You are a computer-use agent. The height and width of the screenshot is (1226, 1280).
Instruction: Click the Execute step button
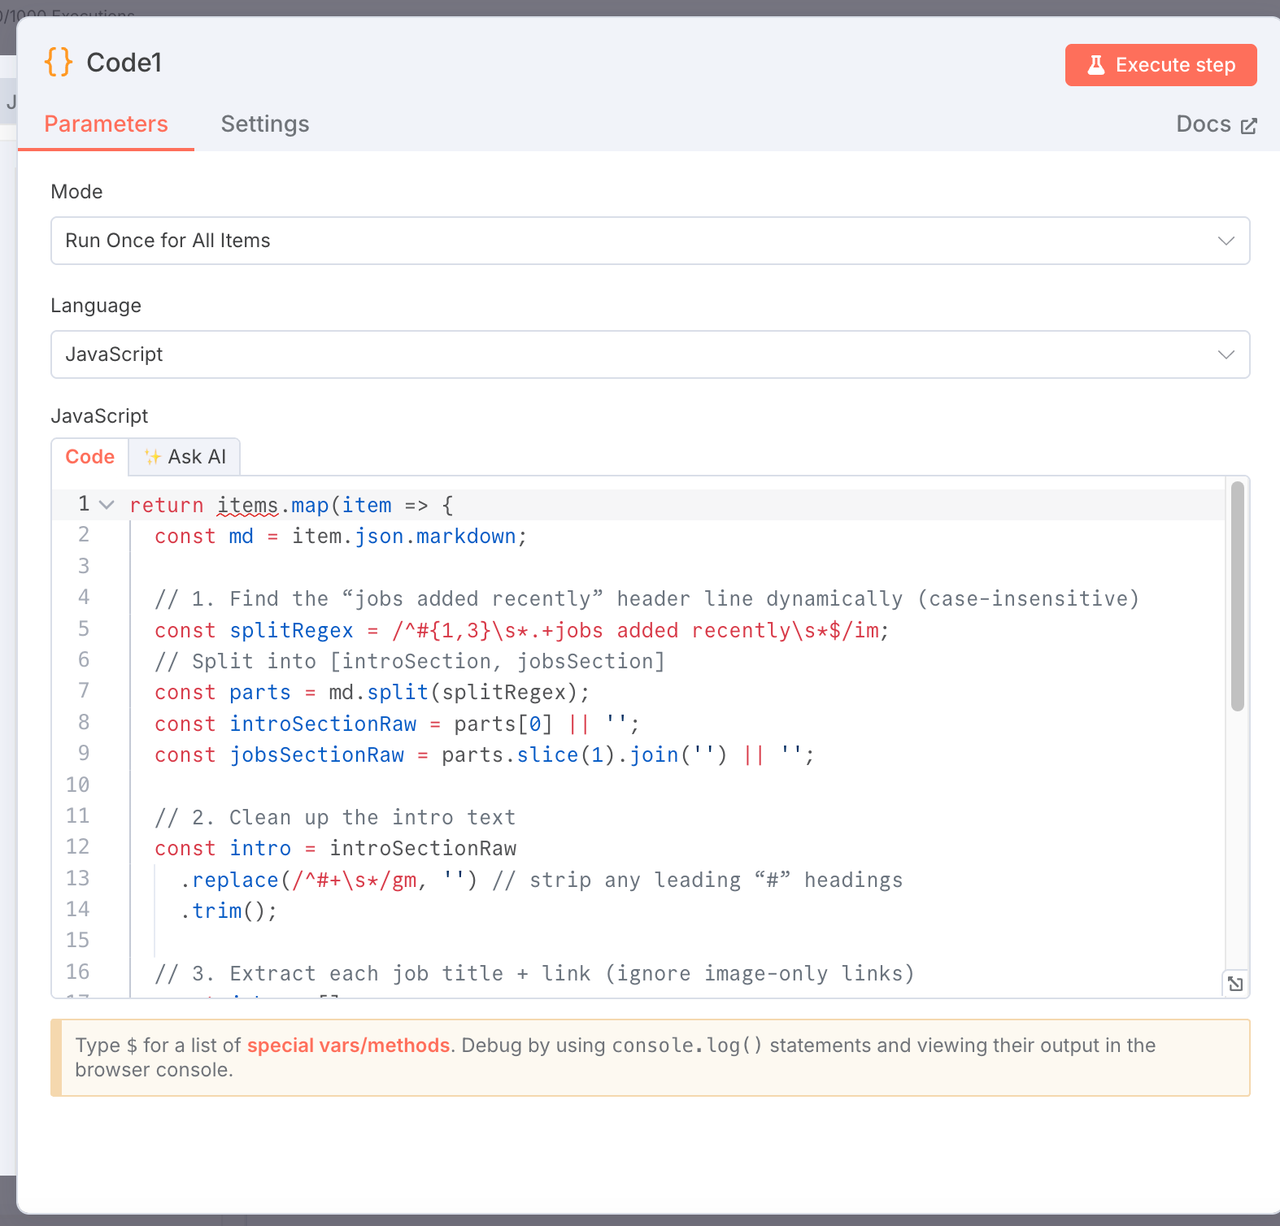[x=1160, y=65]
